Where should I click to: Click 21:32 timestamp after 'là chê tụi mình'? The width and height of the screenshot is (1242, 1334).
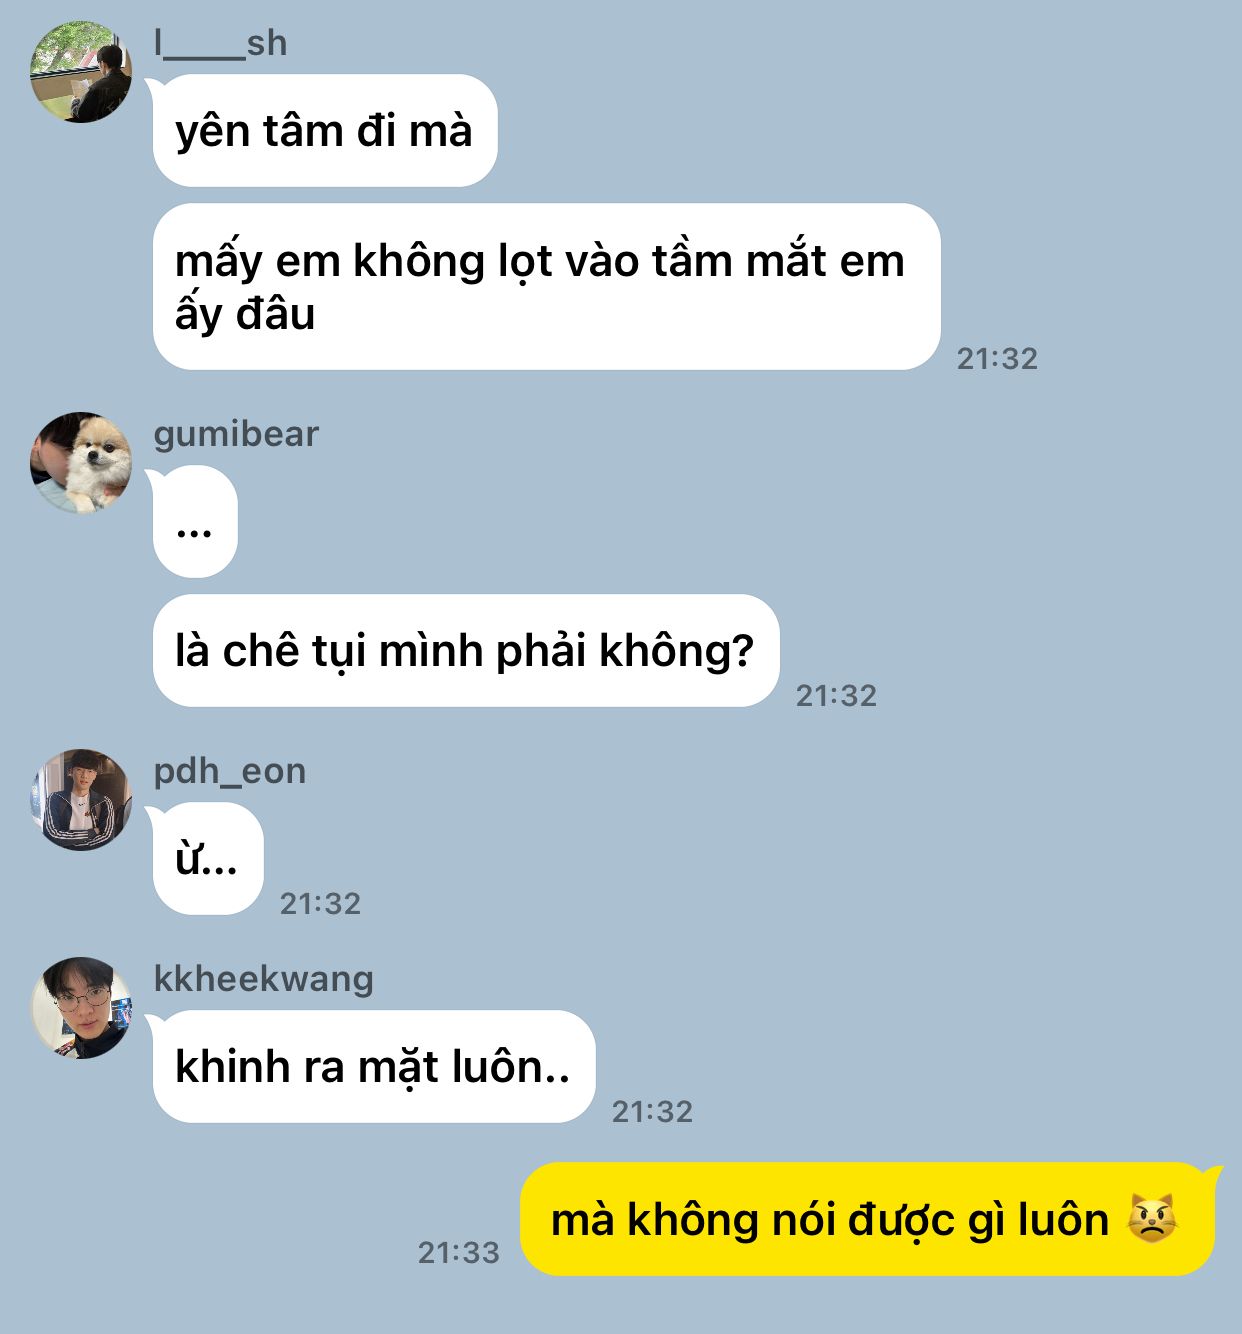836,695
